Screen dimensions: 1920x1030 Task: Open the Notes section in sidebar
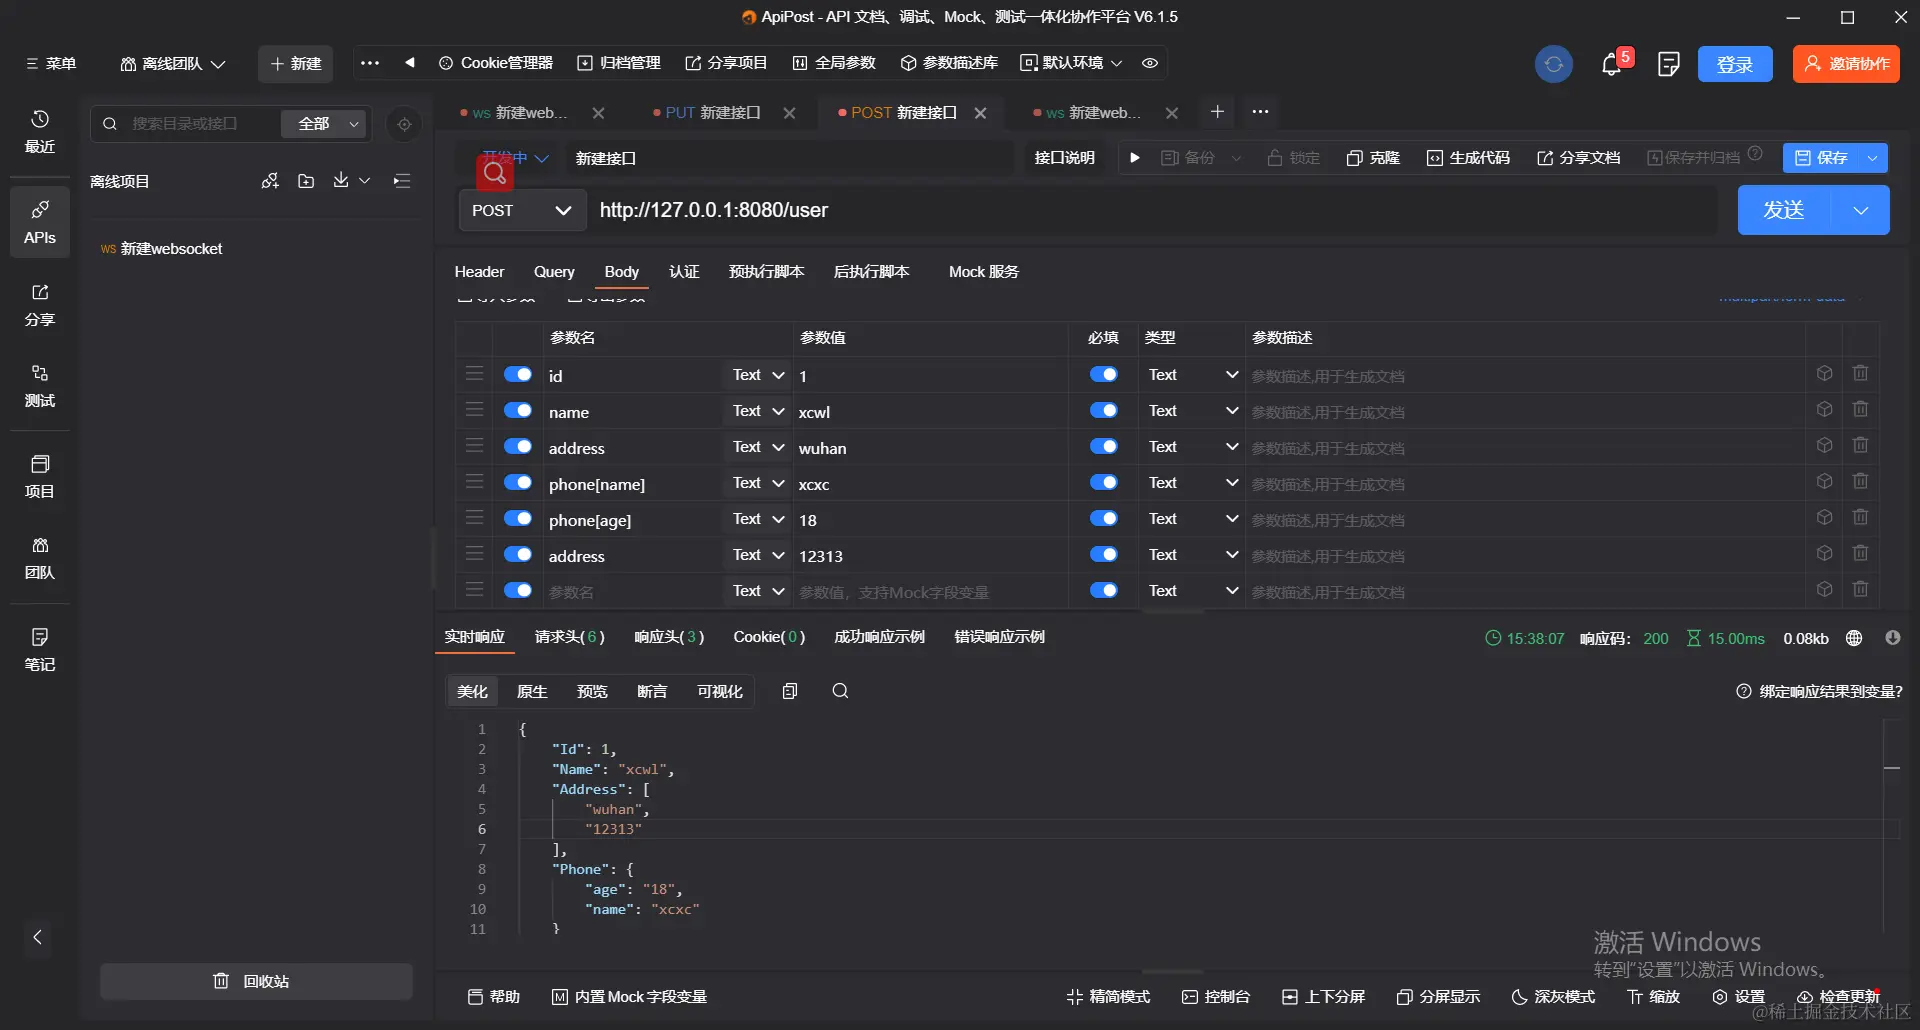click(40, 650)
